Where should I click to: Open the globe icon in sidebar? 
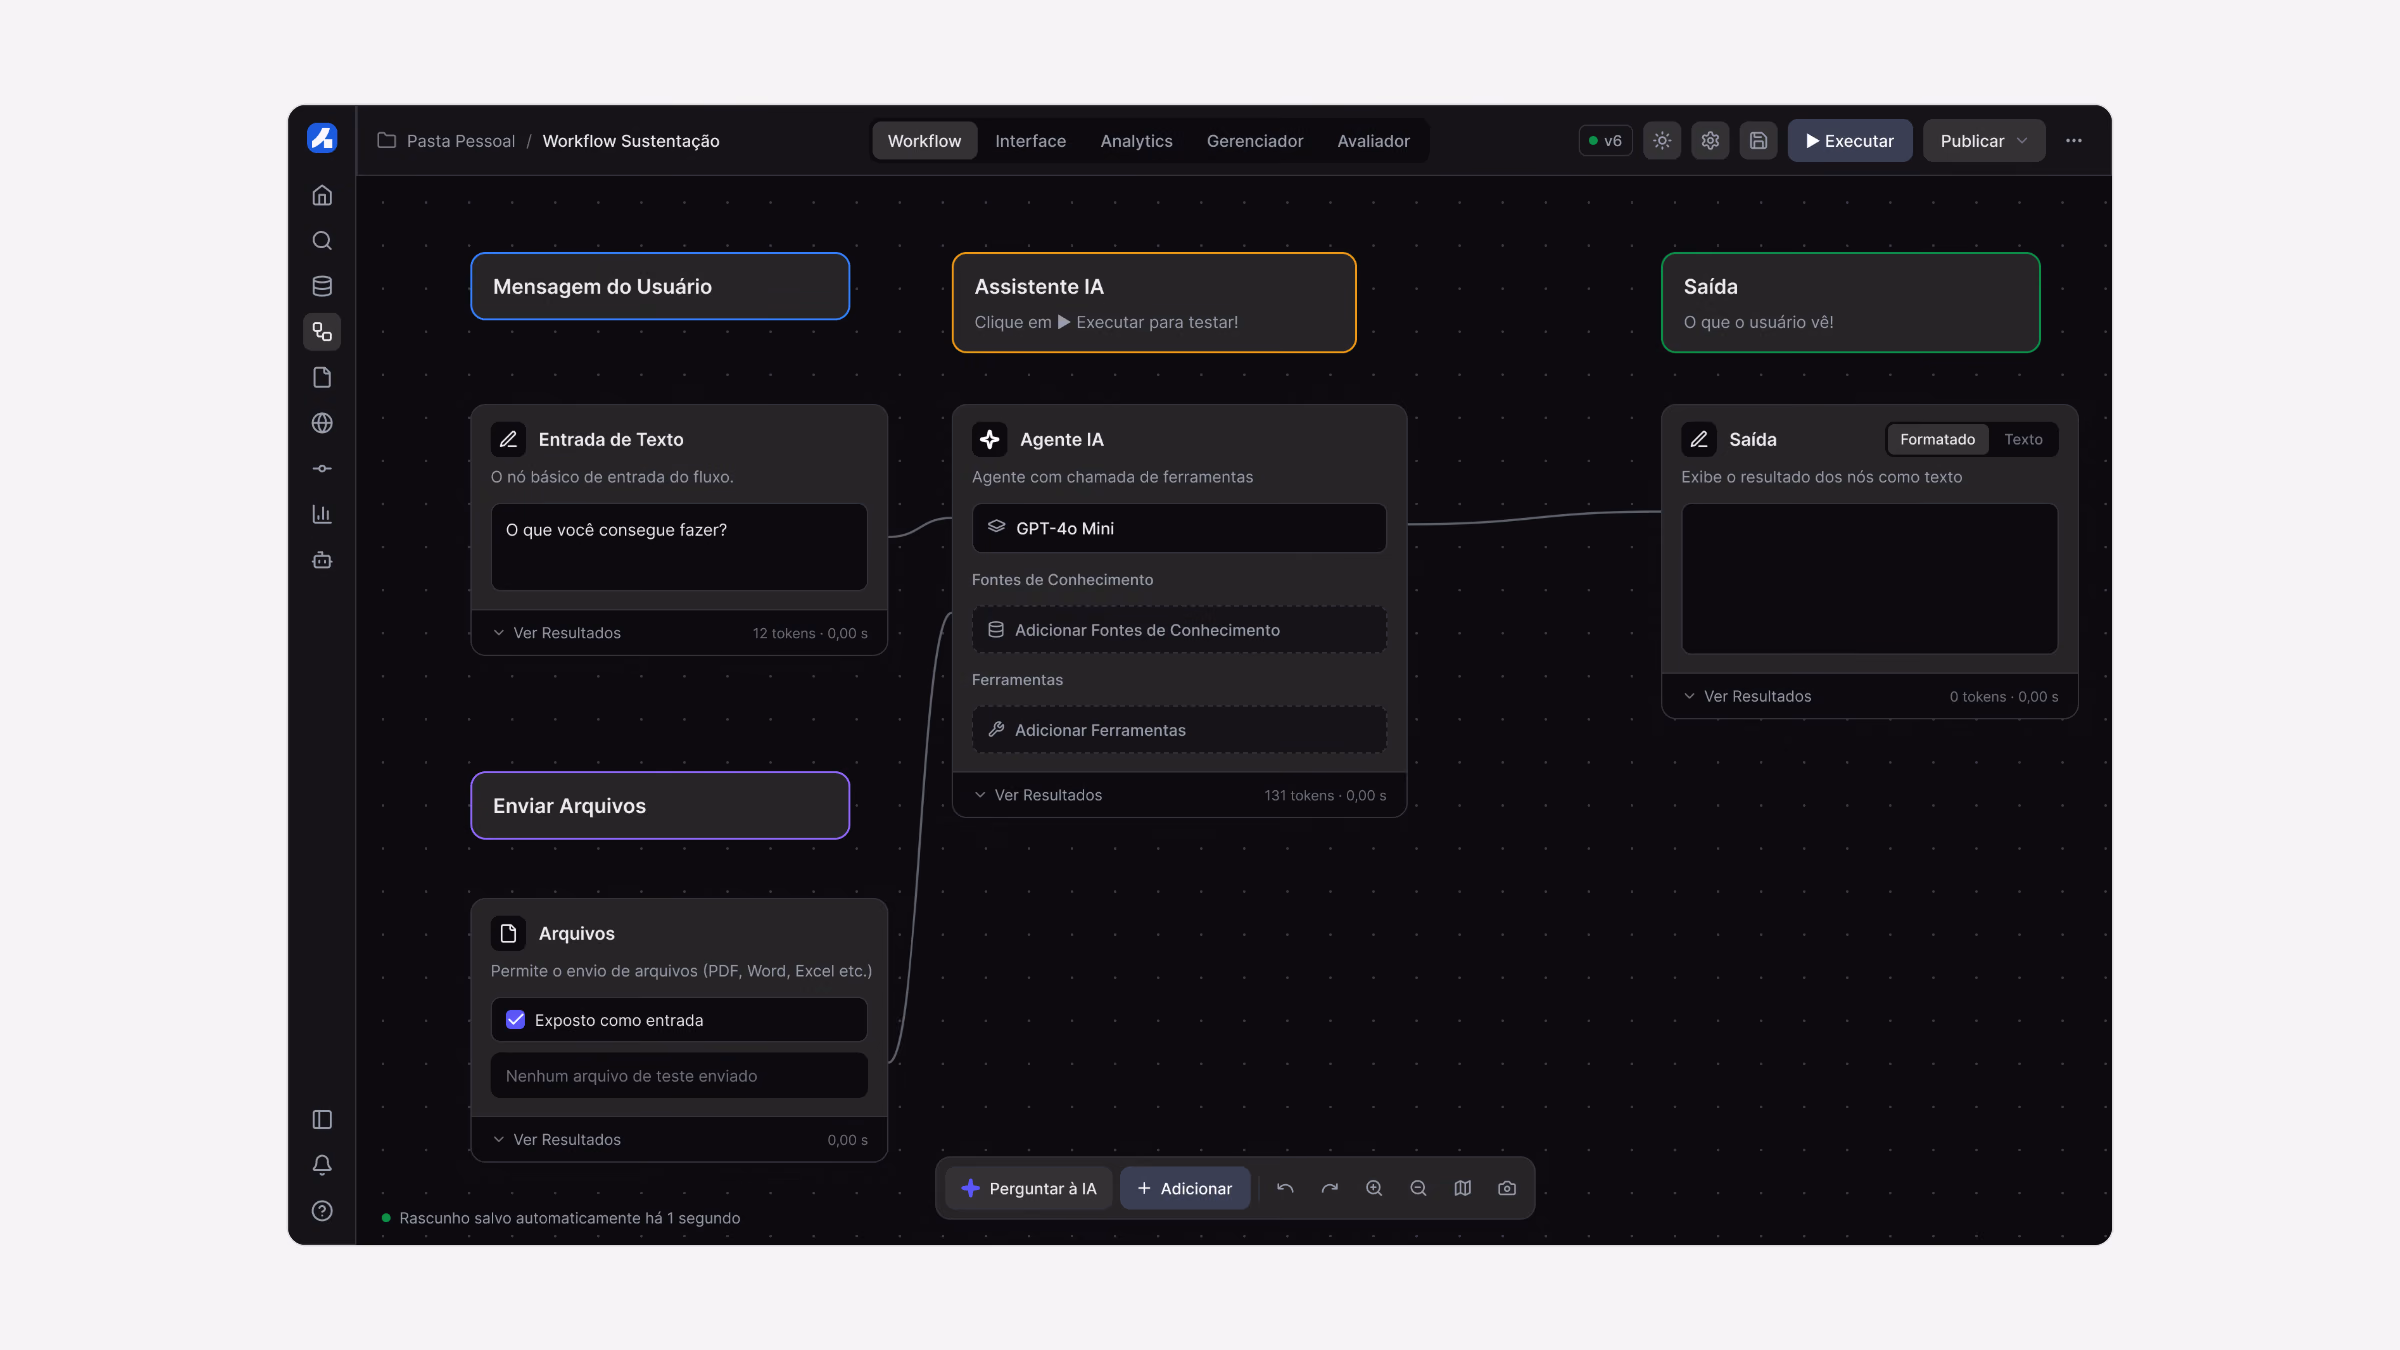click(322, 423)
